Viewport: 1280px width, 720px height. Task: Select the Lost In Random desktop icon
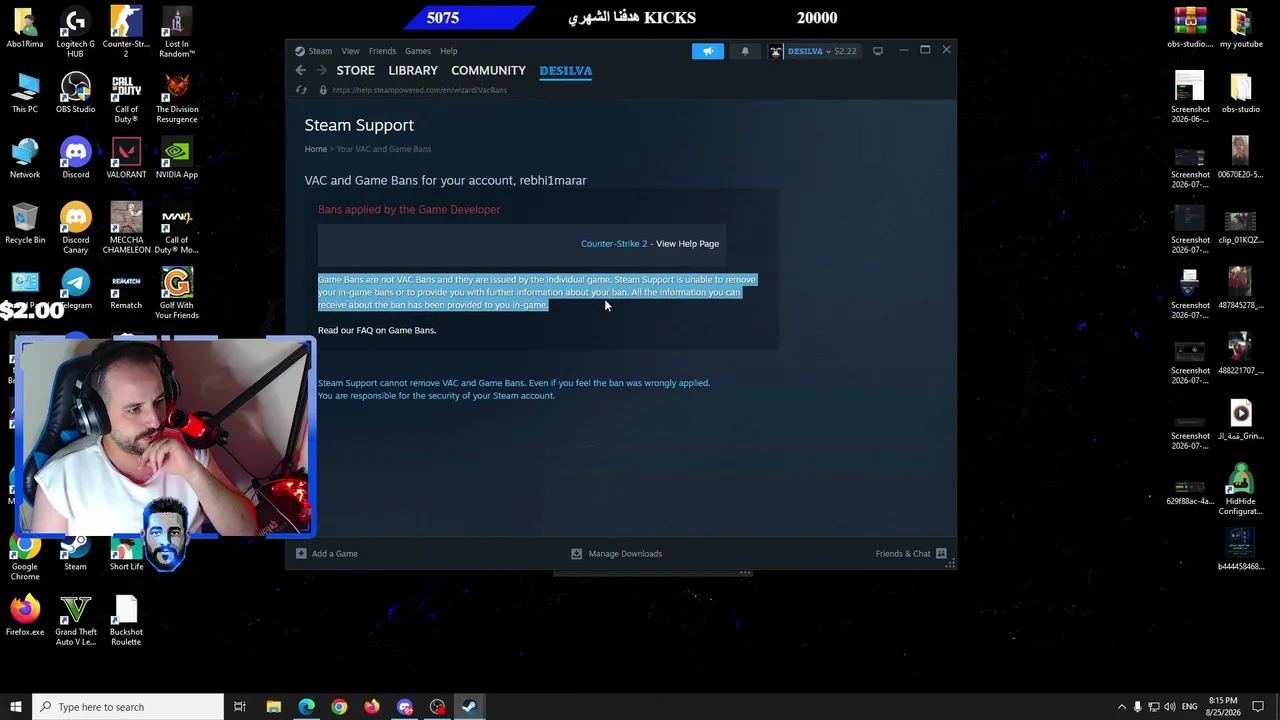(x=177, y=33)
